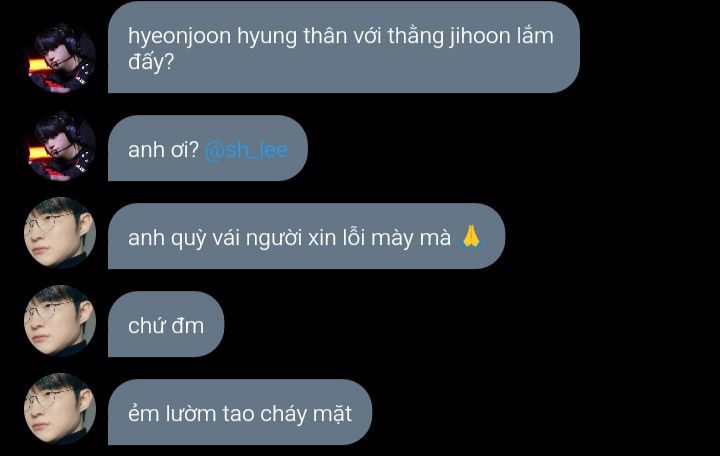Screen dimensions: 720x456
Task: View profile picture beside 'ẻm lườm tao' message
Action: 60,409
